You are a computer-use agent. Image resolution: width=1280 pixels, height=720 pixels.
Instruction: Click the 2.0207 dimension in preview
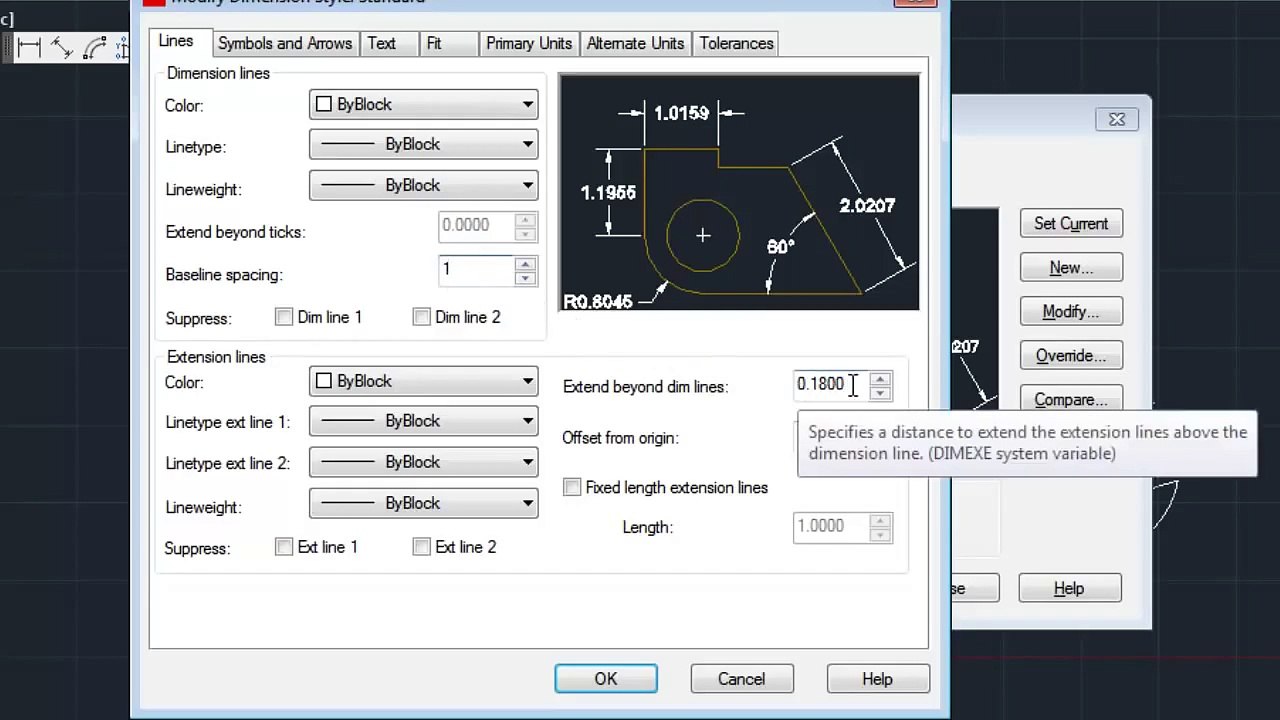click(x=867, y=205)
